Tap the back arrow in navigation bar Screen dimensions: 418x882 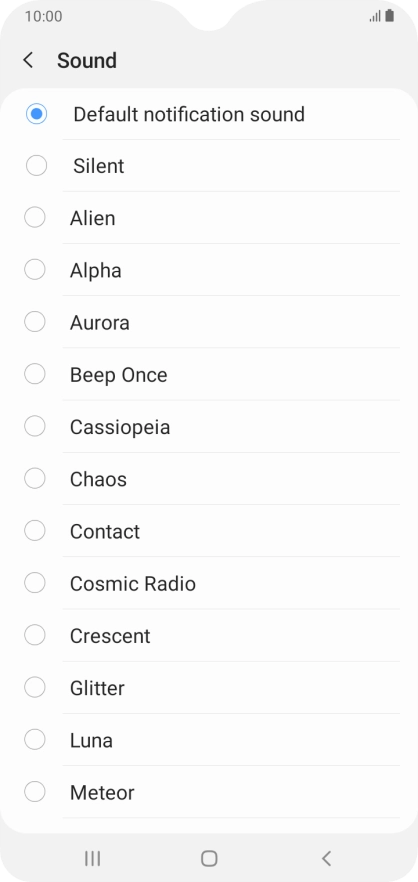click(326, 858)
